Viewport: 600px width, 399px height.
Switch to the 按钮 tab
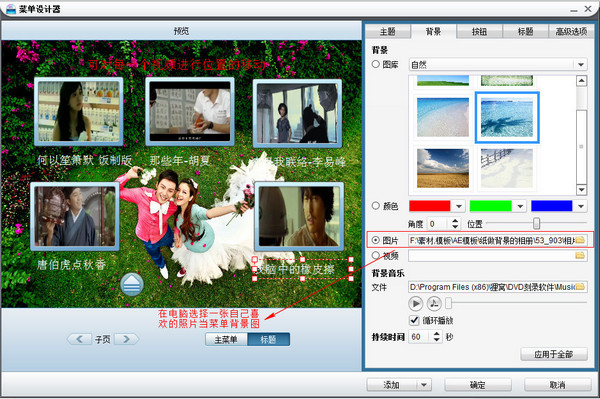[x=479, y=32]
